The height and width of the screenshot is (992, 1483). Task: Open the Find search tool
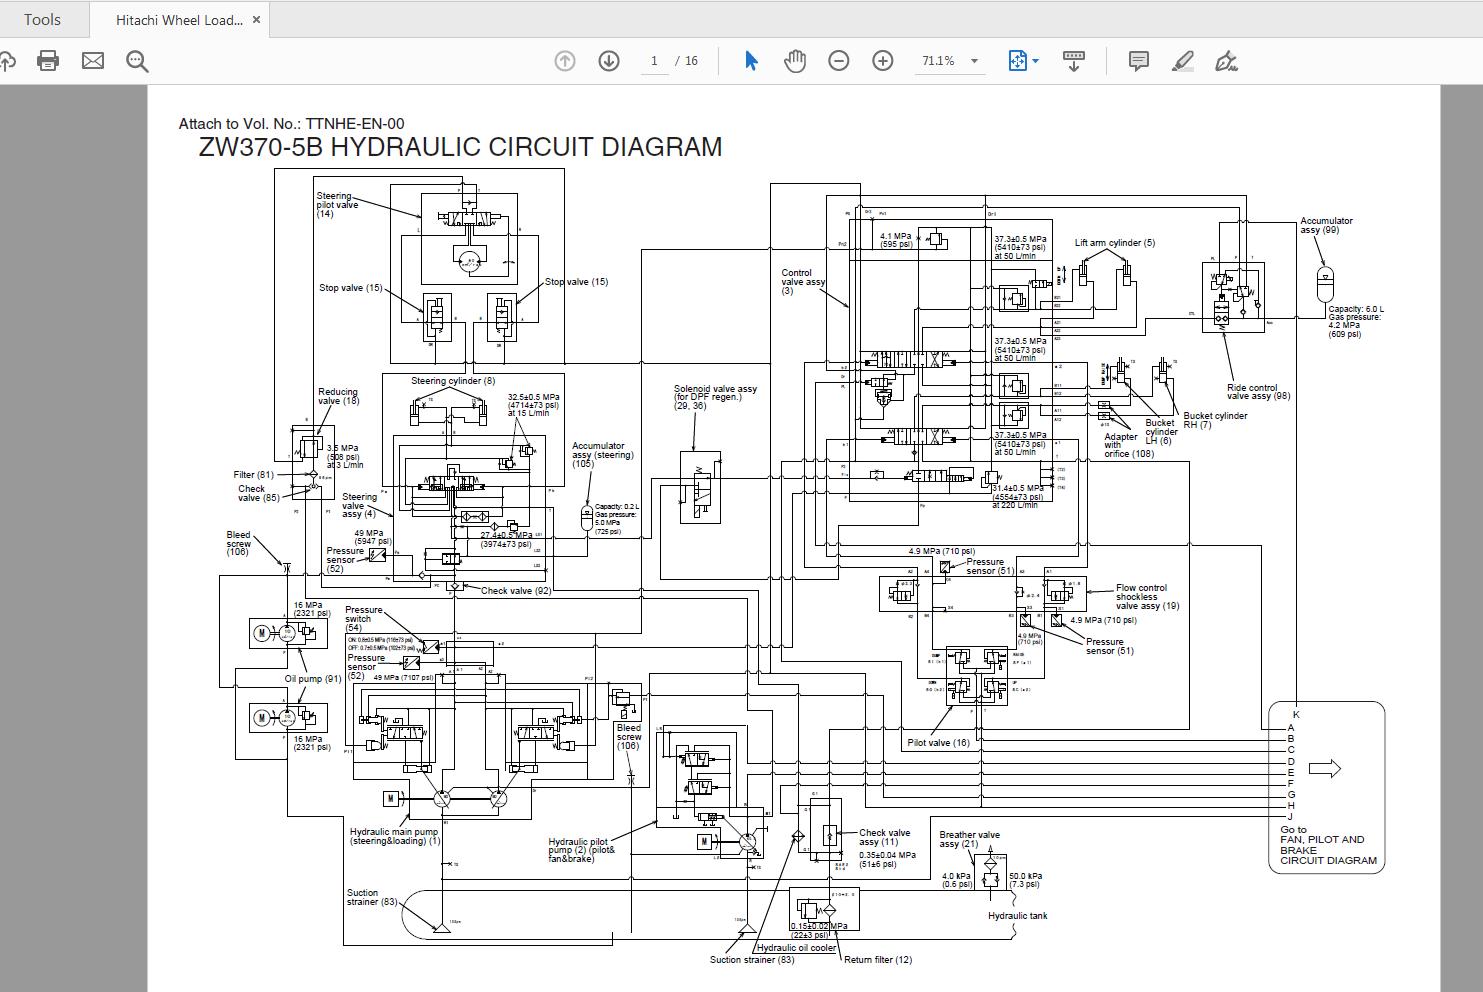coord(138,60)
